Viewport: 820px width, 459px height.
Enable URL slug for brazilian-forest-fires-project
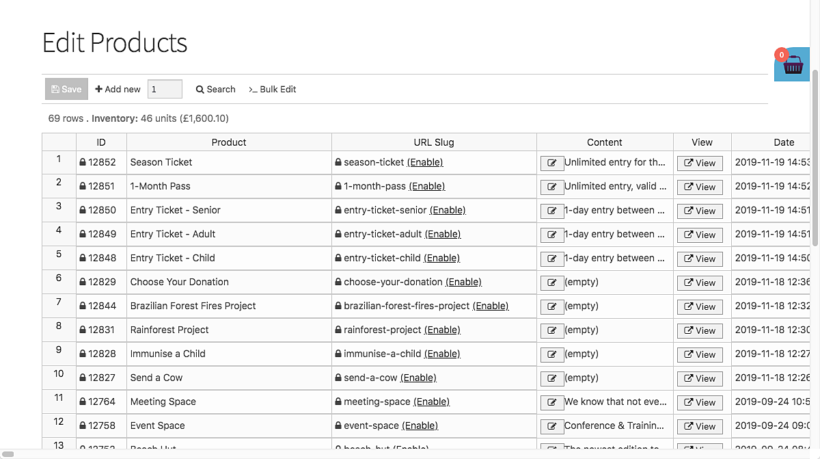491,306
